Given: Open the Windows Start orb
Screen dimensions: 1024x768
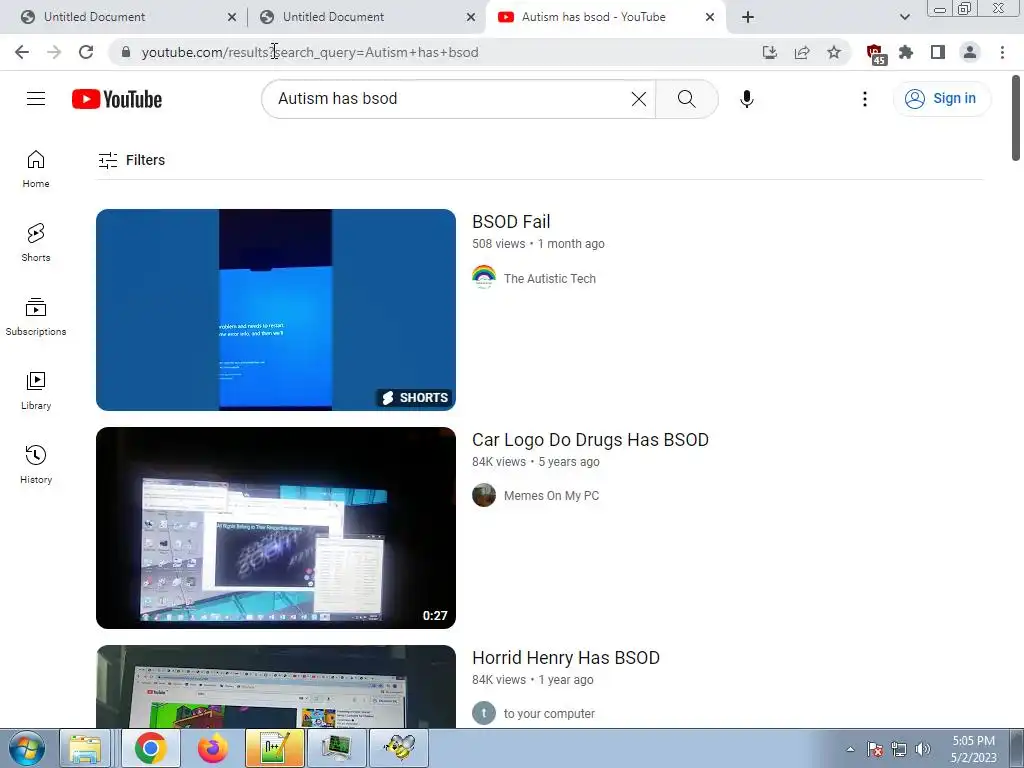Looking at the screenshot, I should 26,748.
